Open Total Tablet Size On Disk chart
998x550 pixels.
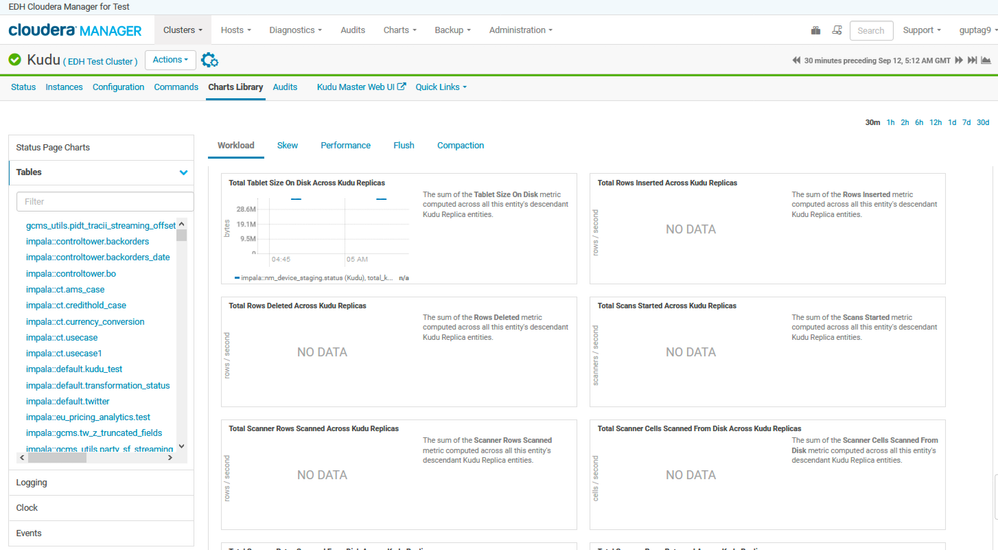pyautogui.click(x=307, y=183)
